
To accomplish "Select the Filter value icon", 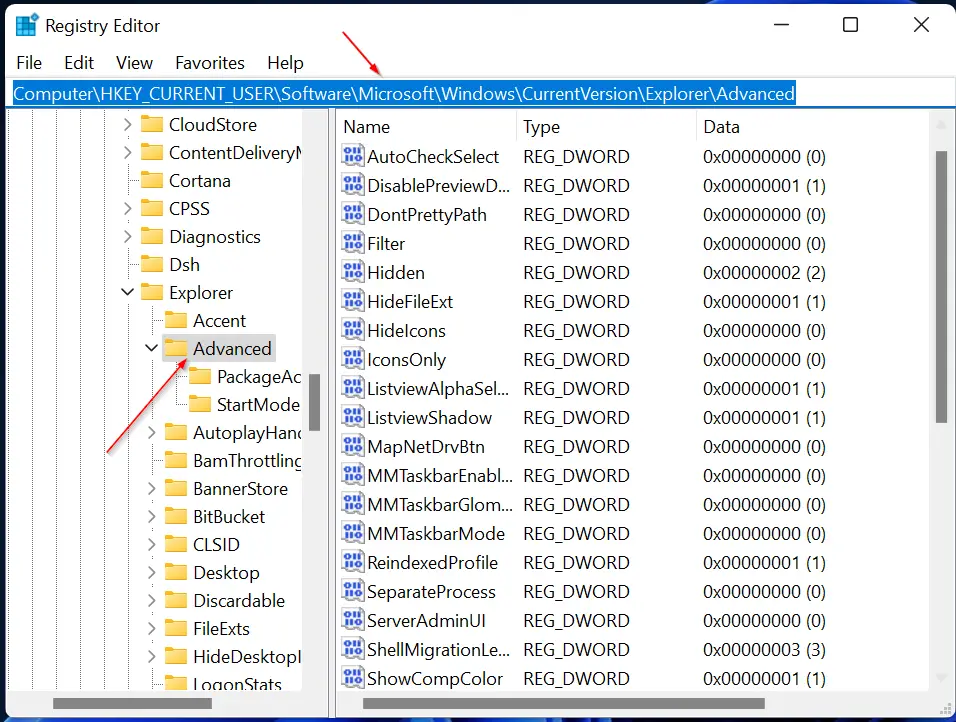I will click(x=353, y=243).
